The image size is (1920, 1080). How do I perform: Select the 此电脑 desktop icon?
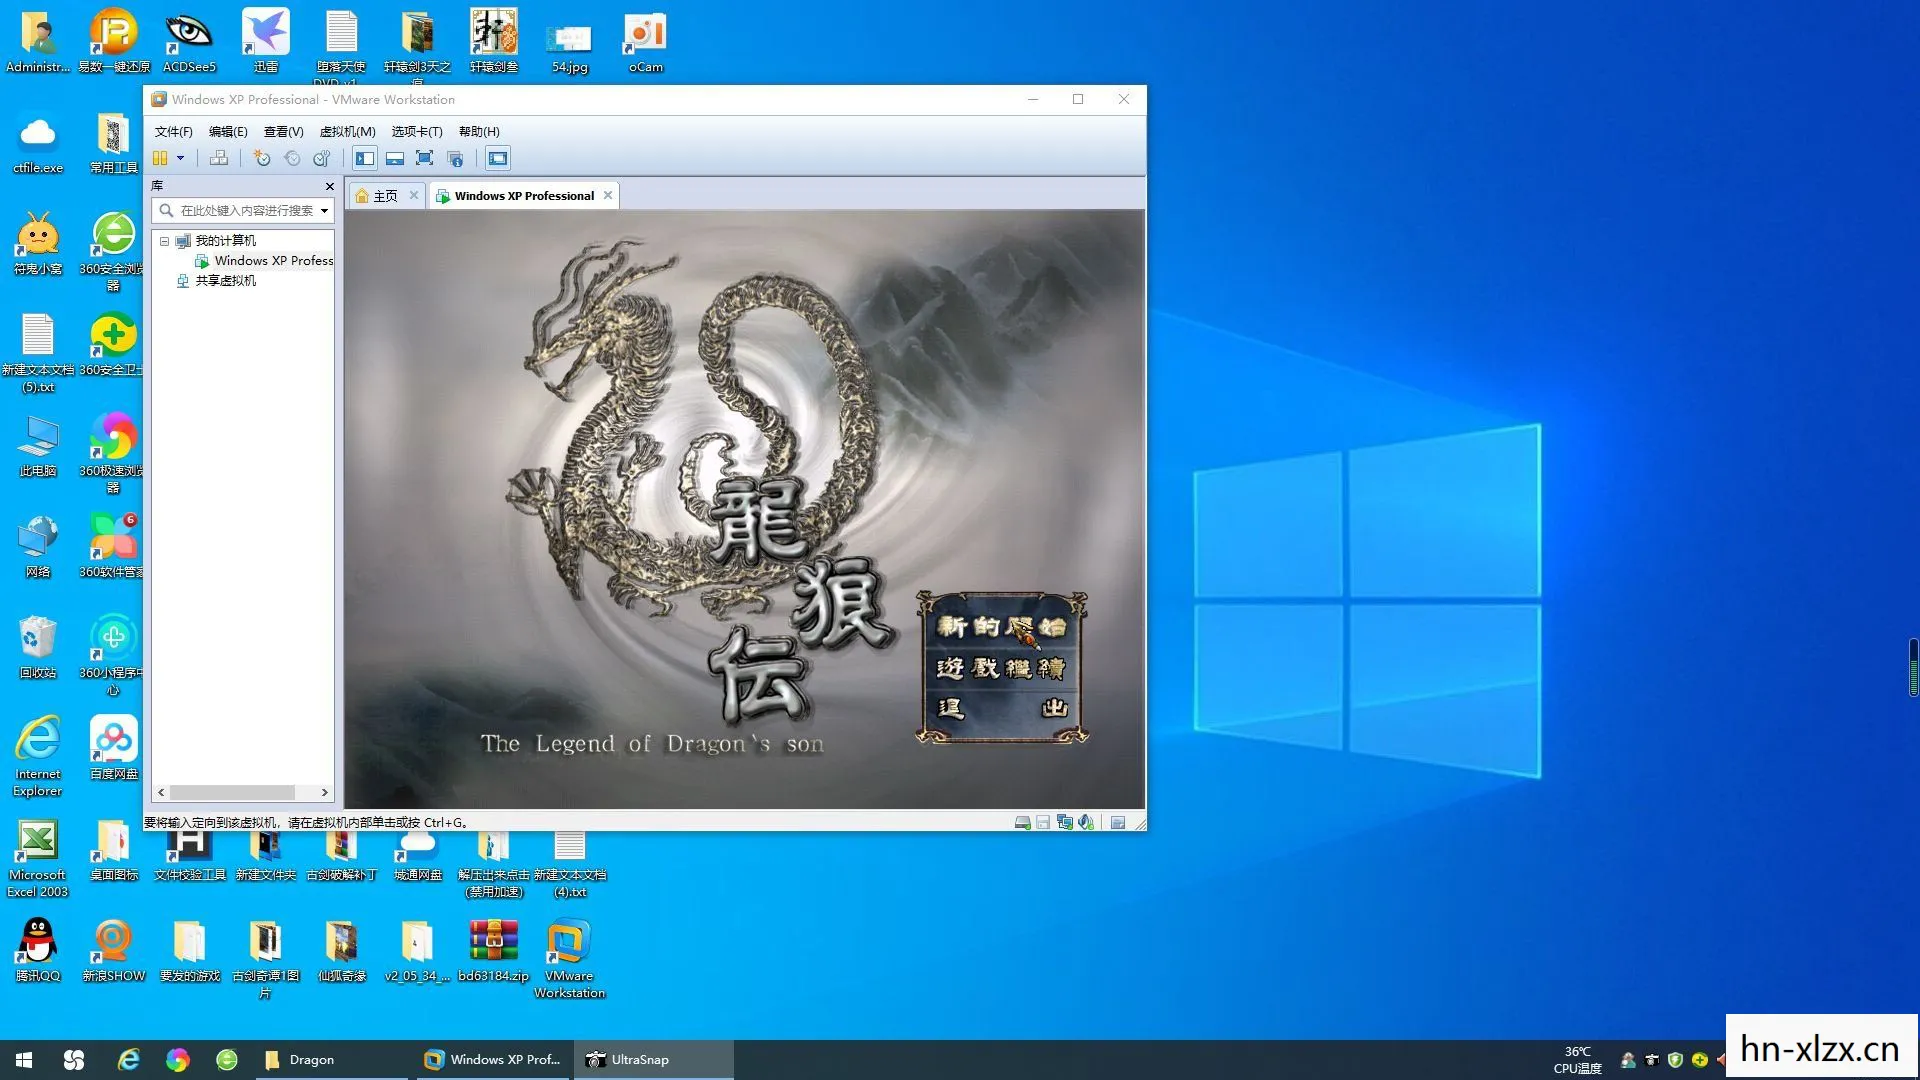pos(38,446)
